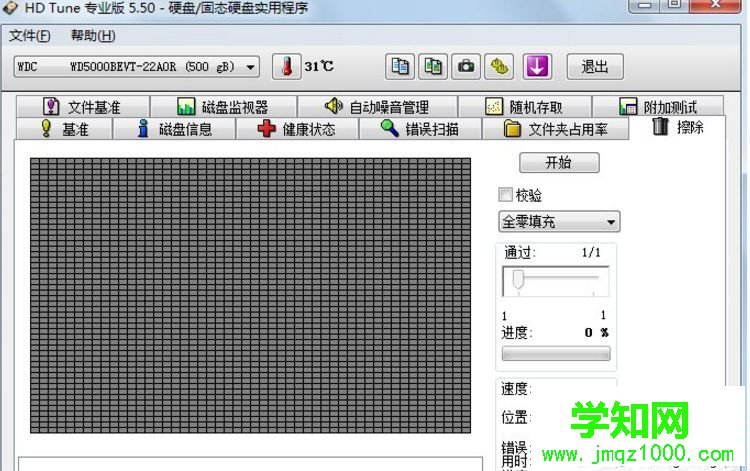The image size is (750, 471).
Task: Open the 自动噪音管理 tab
Action: tap(377, 106)
